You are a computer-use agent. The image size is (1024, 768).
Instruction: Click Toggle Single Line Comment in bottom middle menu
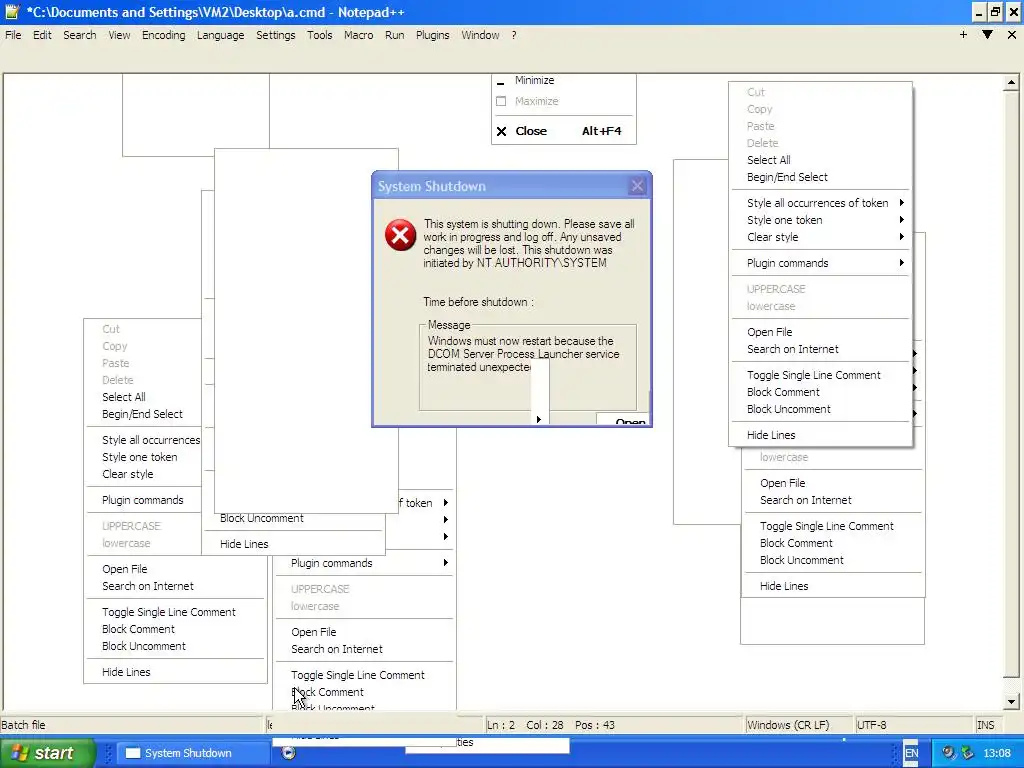[358, 675]
